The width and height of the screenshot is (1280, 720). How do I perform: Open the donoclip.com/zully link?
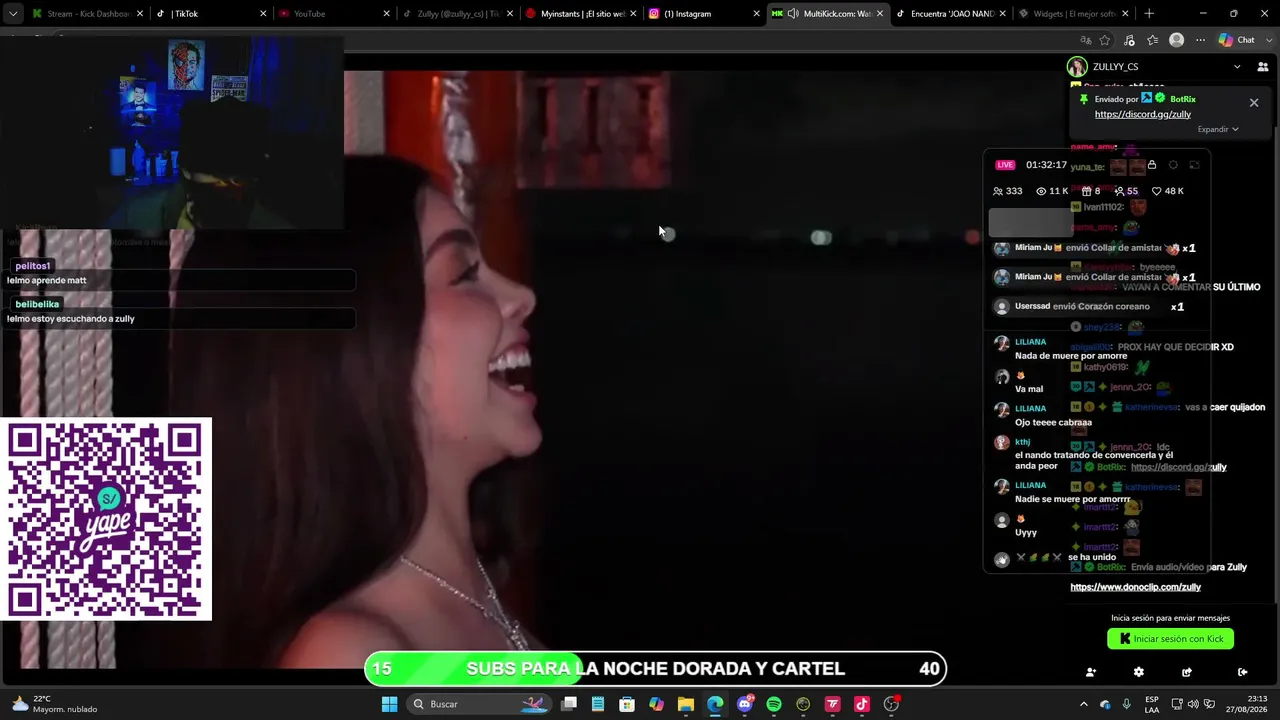coord(1136,587)
